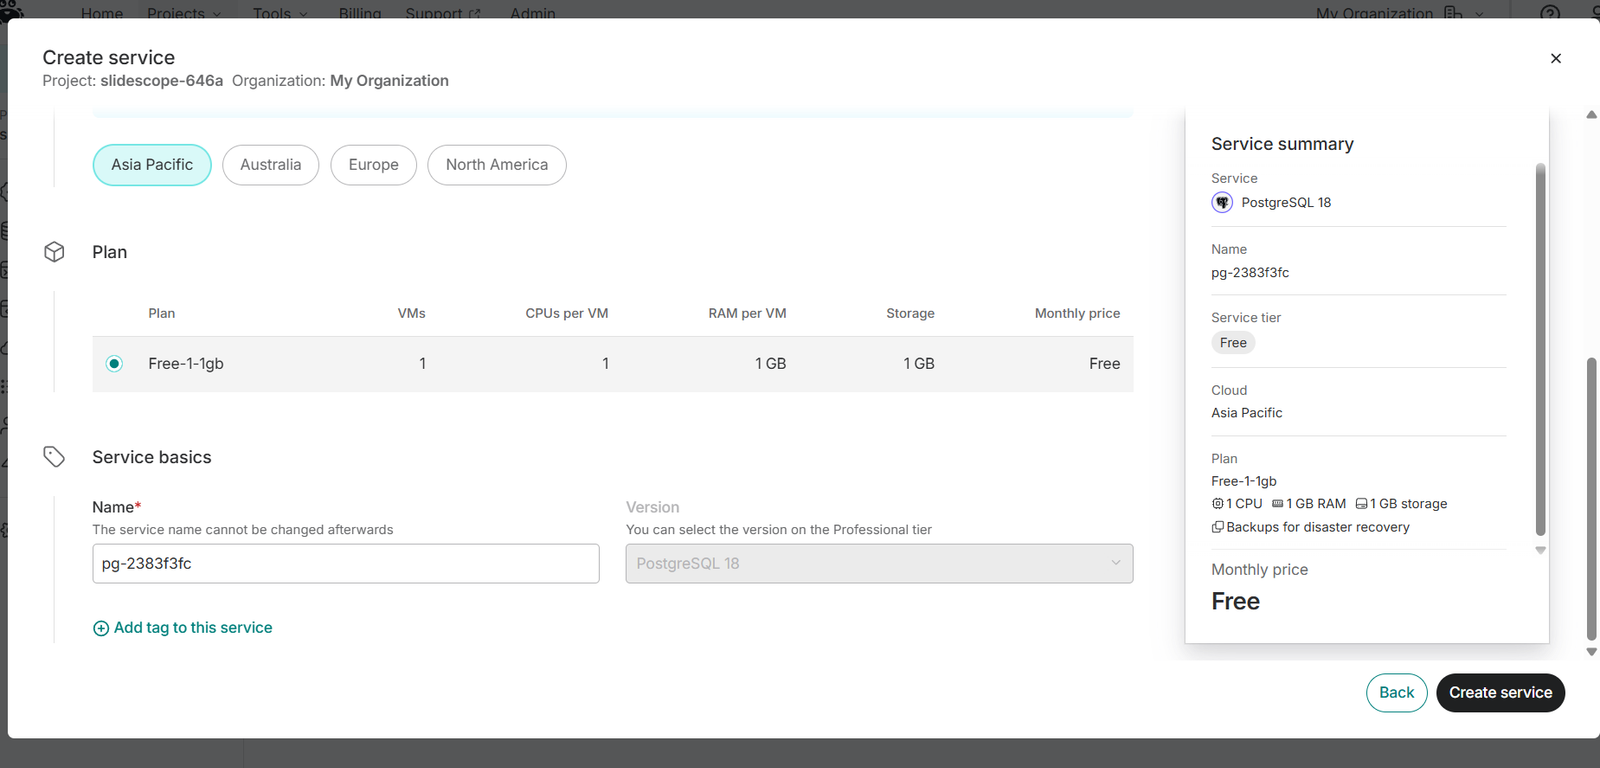The image size is (1600, 768).
Task: Click the dialog scrollbar up arrow
Action: tap(1591, 115)
